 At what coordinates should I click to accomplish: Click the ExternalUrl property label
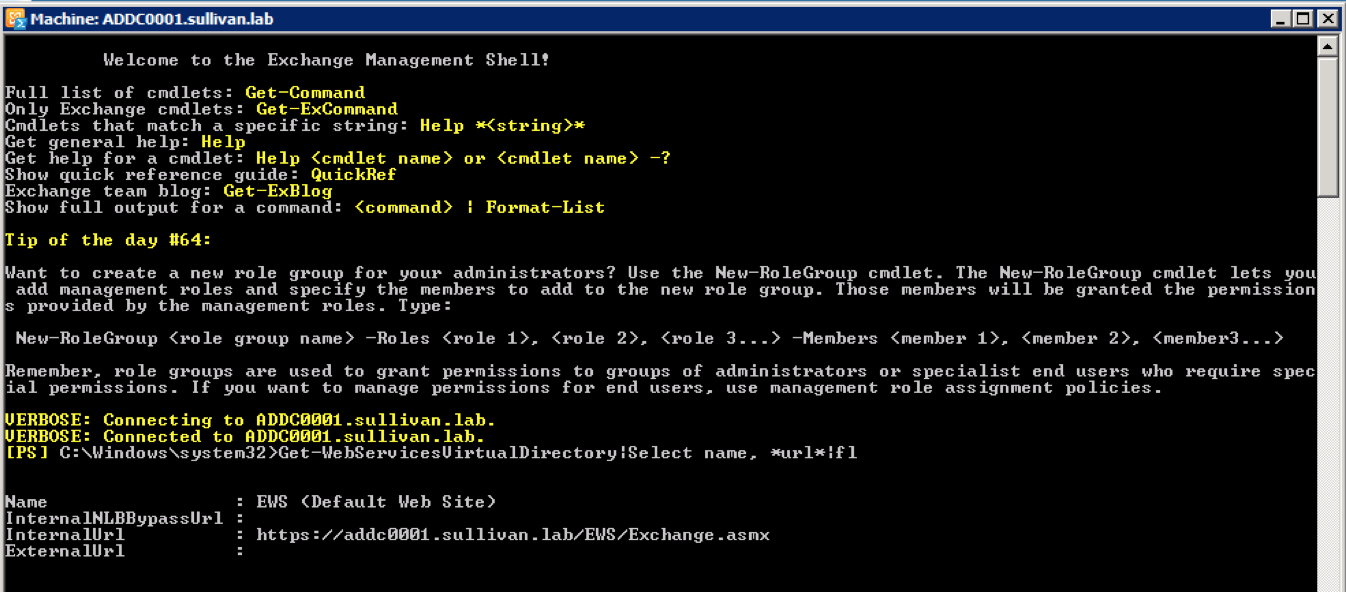pyautogui.click(x=65, y=551)
